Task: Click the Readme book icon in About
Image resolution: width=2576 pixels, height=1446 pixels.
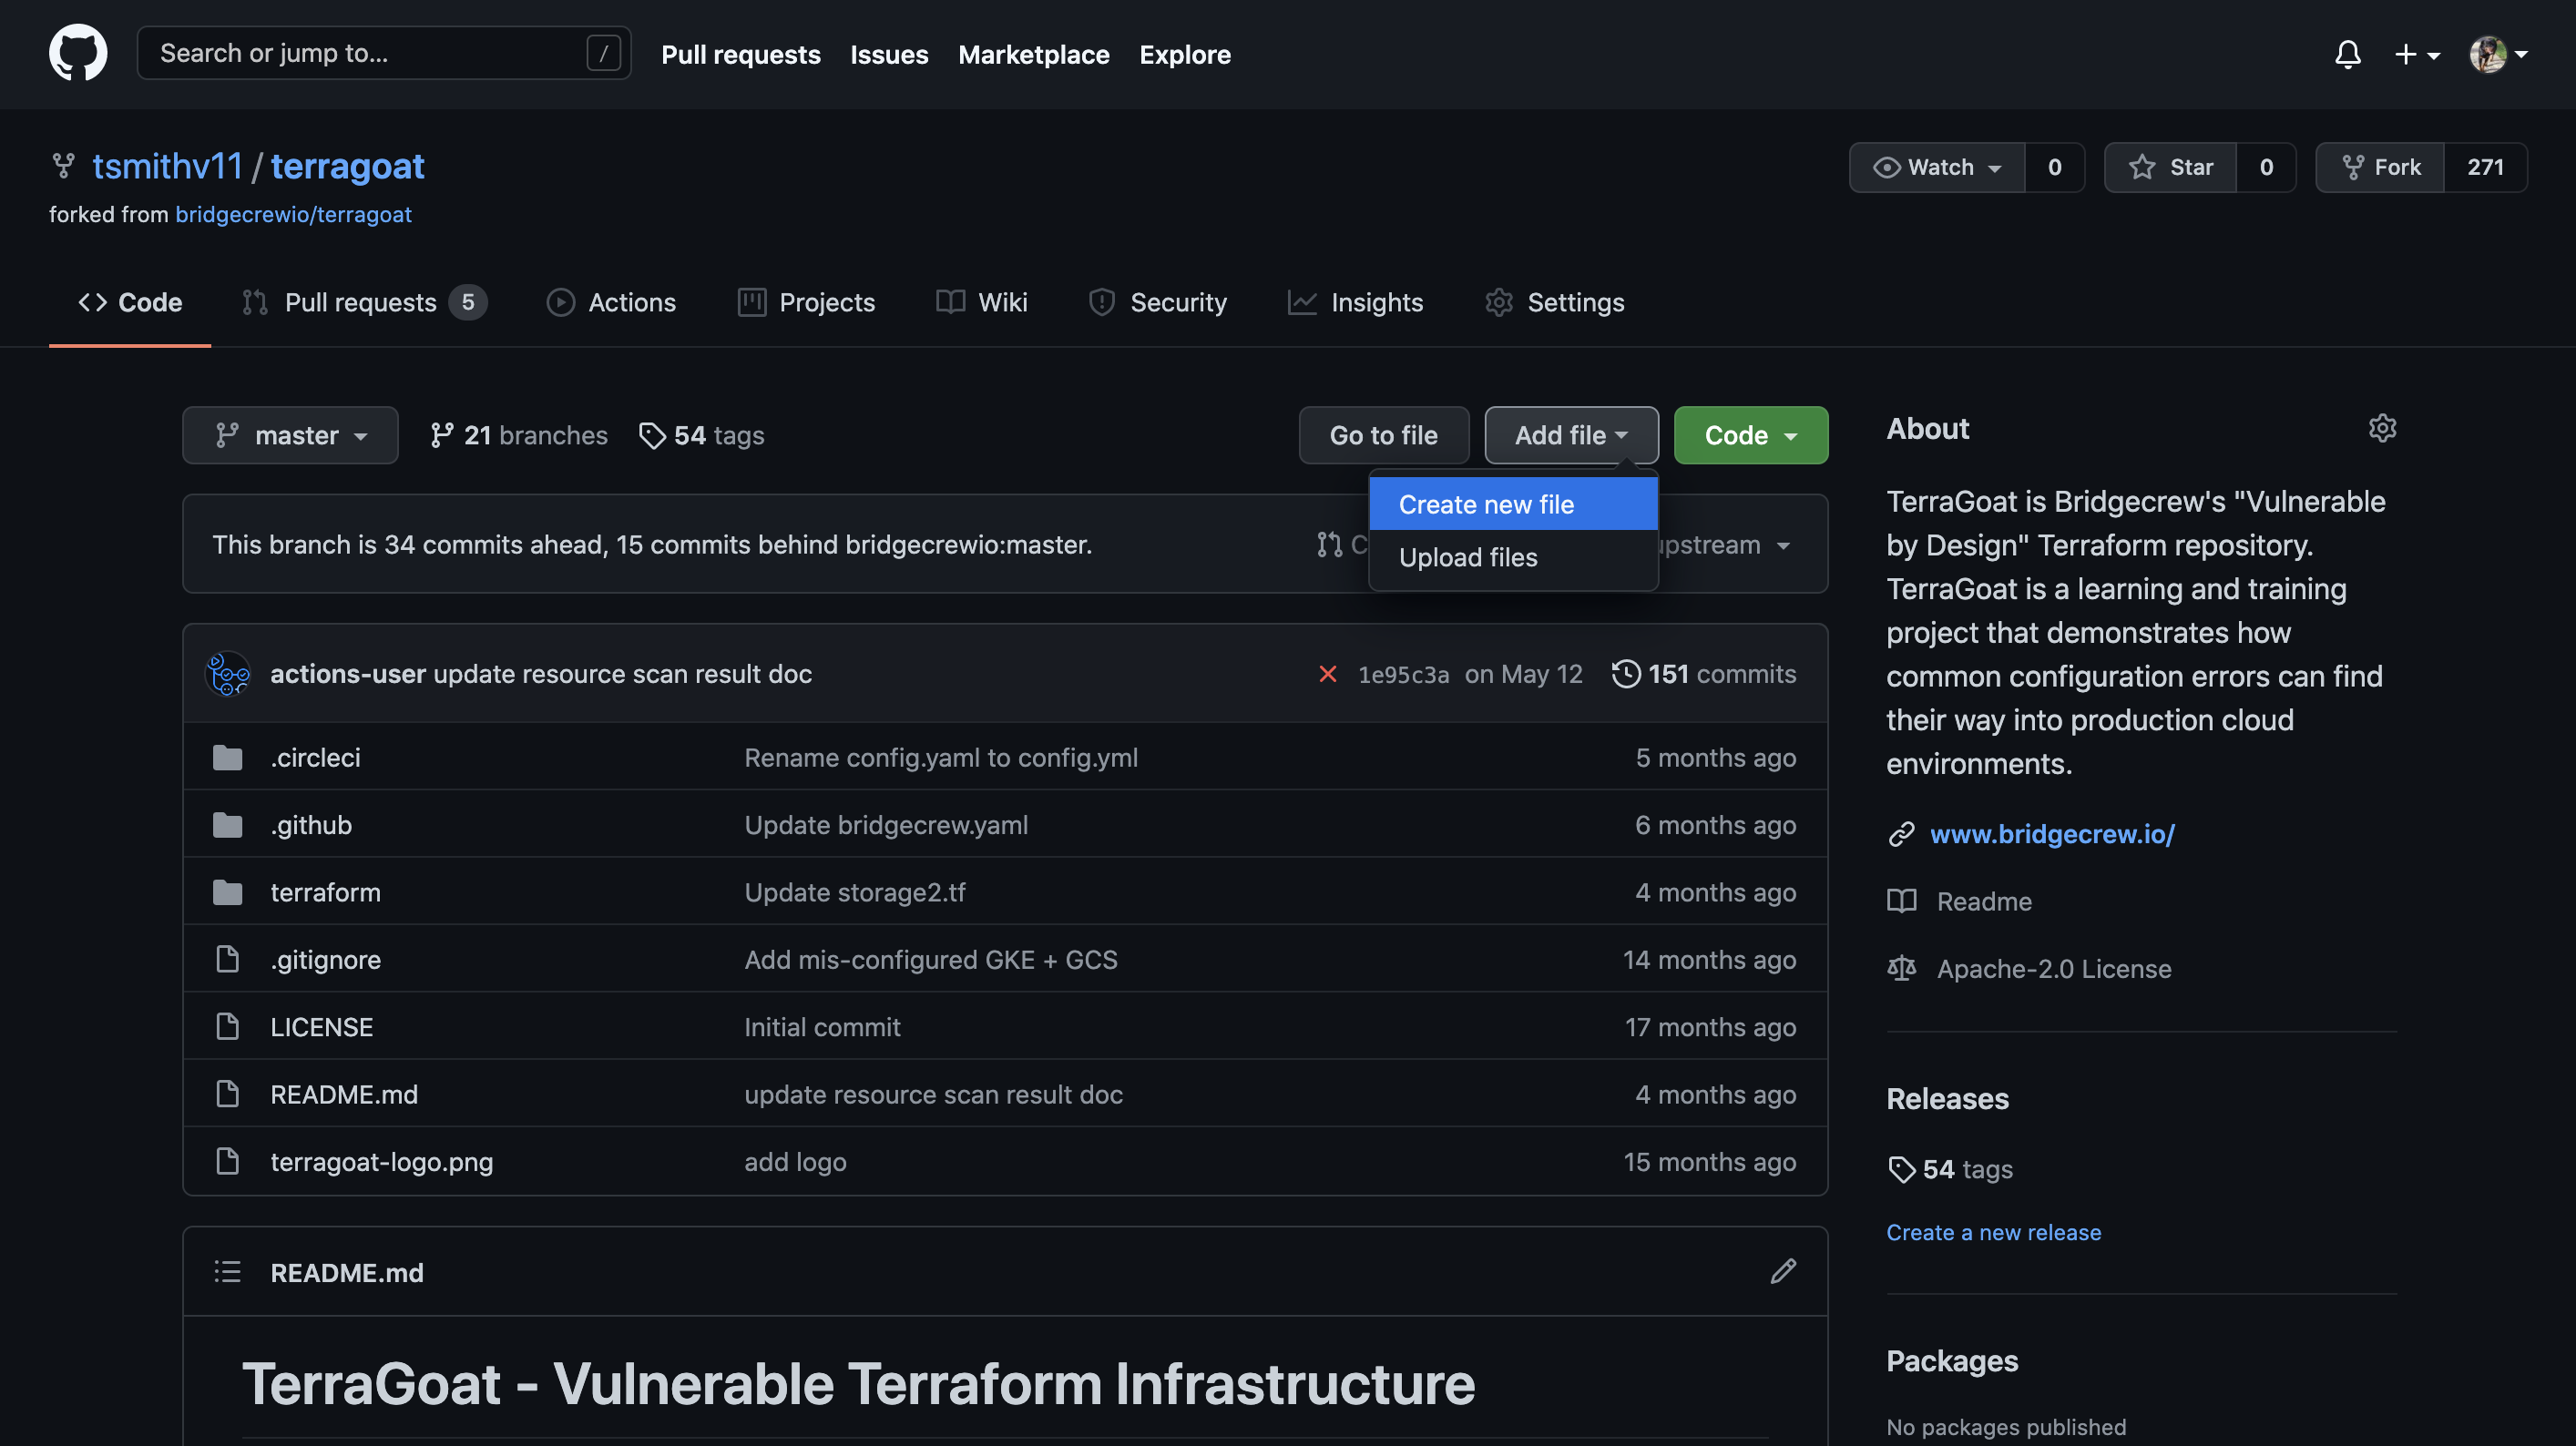Action: point(1901,901)
